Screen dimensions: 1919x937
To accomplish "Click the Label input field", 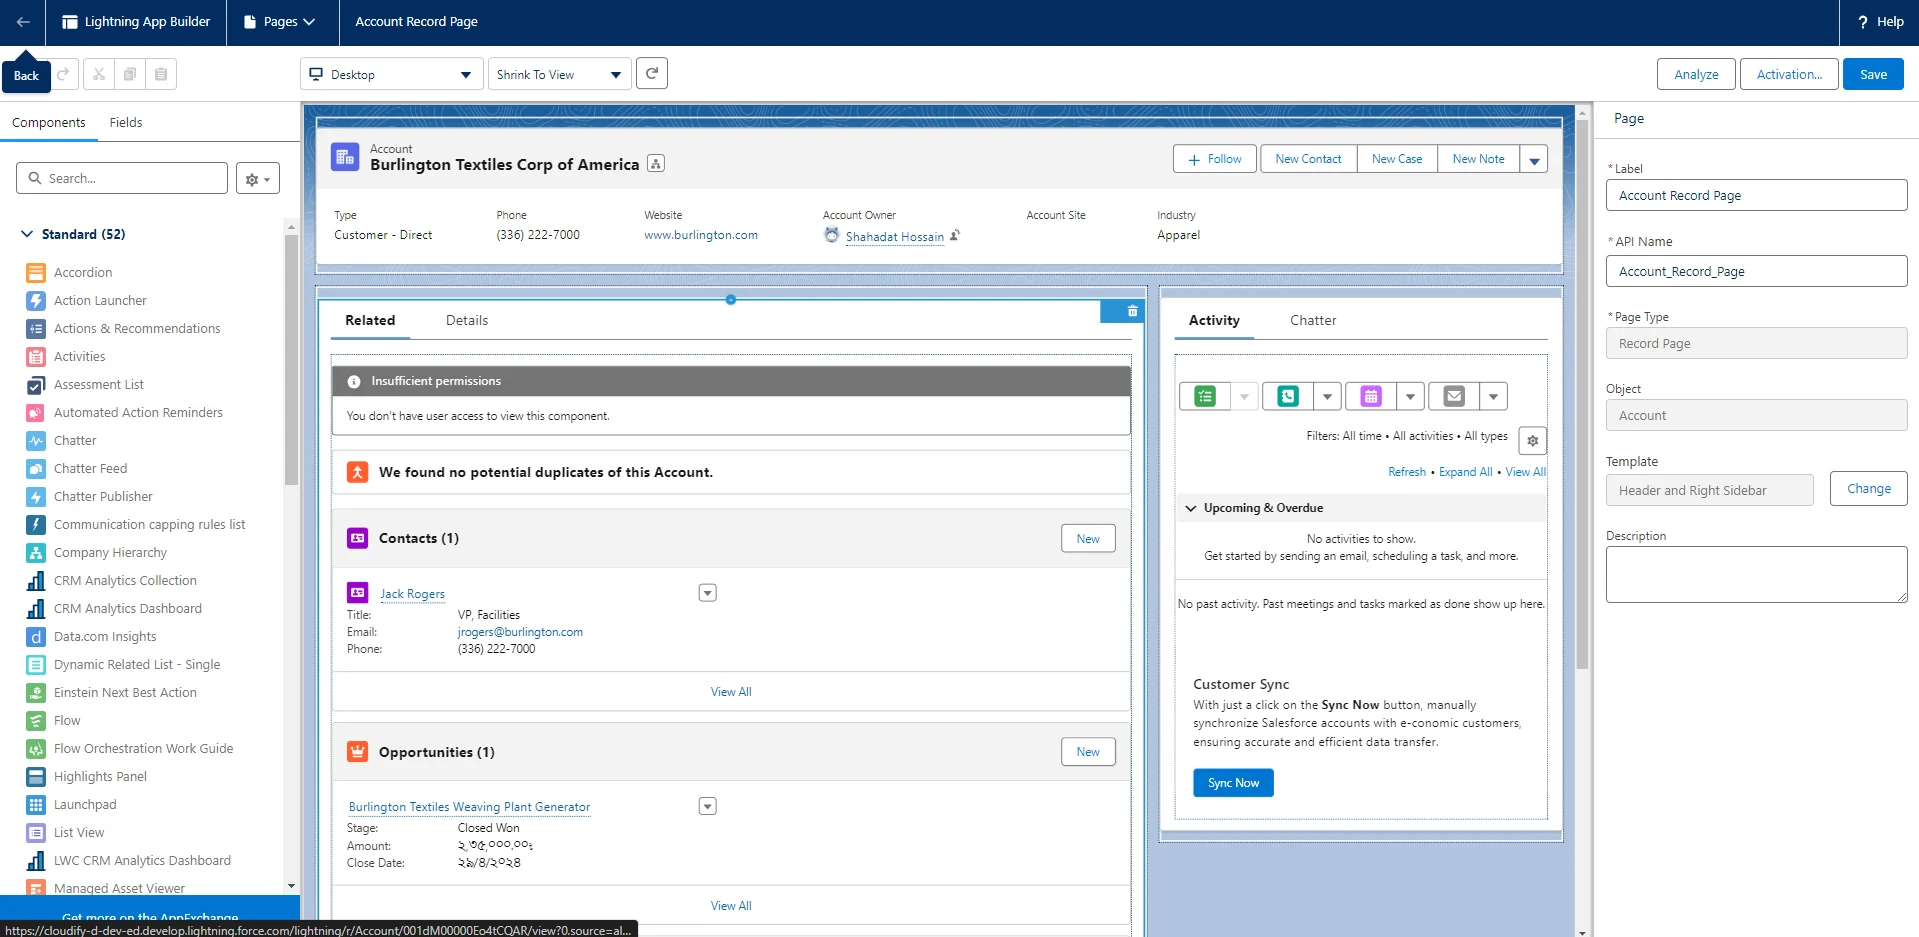I will click(1756, 195).
